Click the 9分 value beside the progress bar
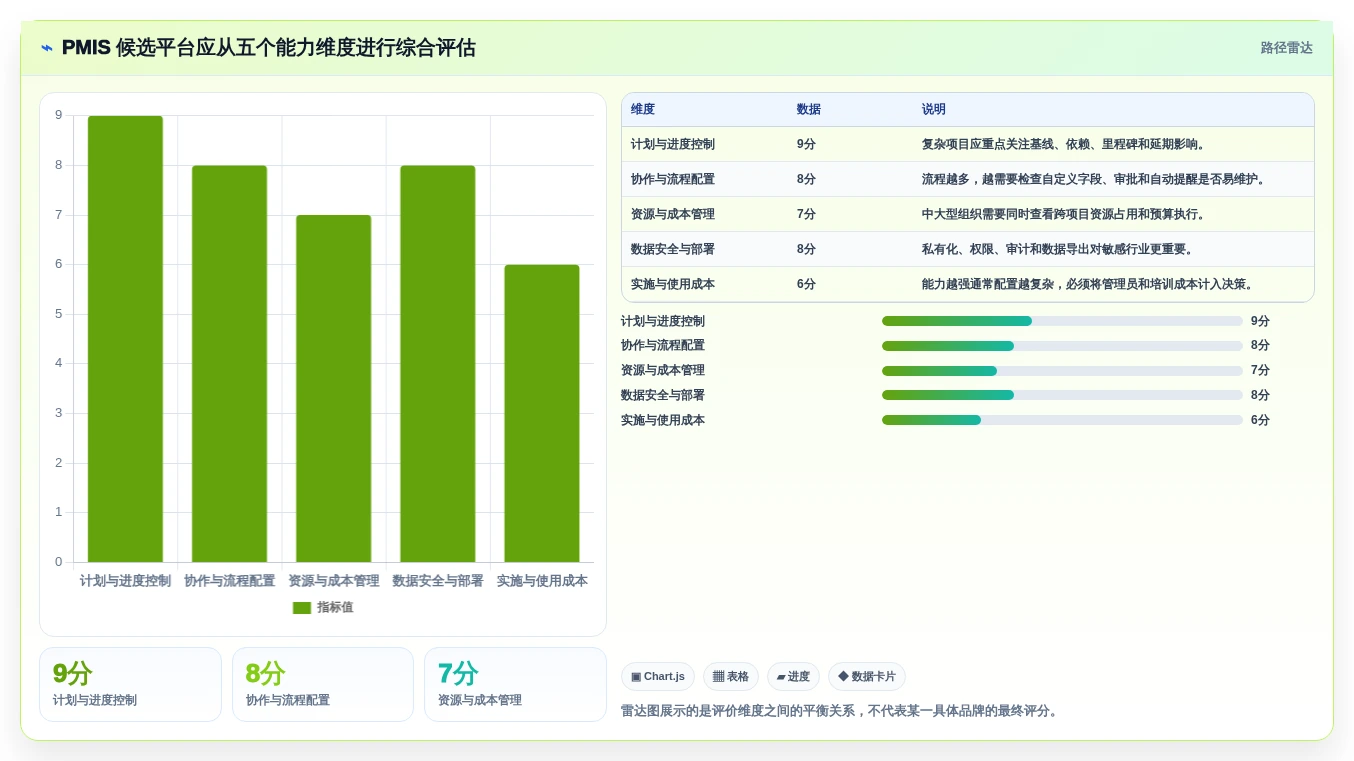Screen dimensions: 1354x761 [1260, 321]
